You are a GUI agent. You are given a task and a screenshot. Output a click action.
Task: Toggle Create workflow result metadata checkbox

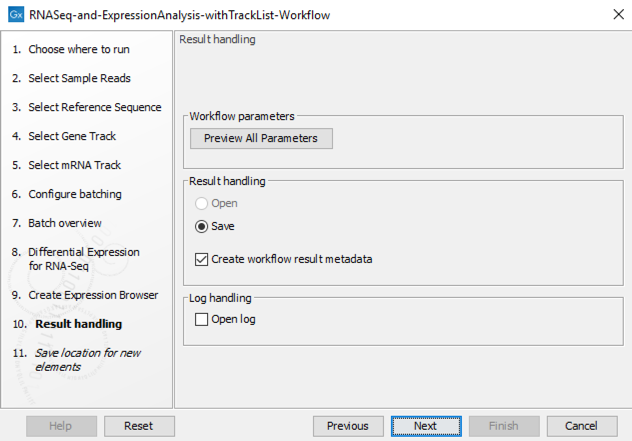[201, 259]
